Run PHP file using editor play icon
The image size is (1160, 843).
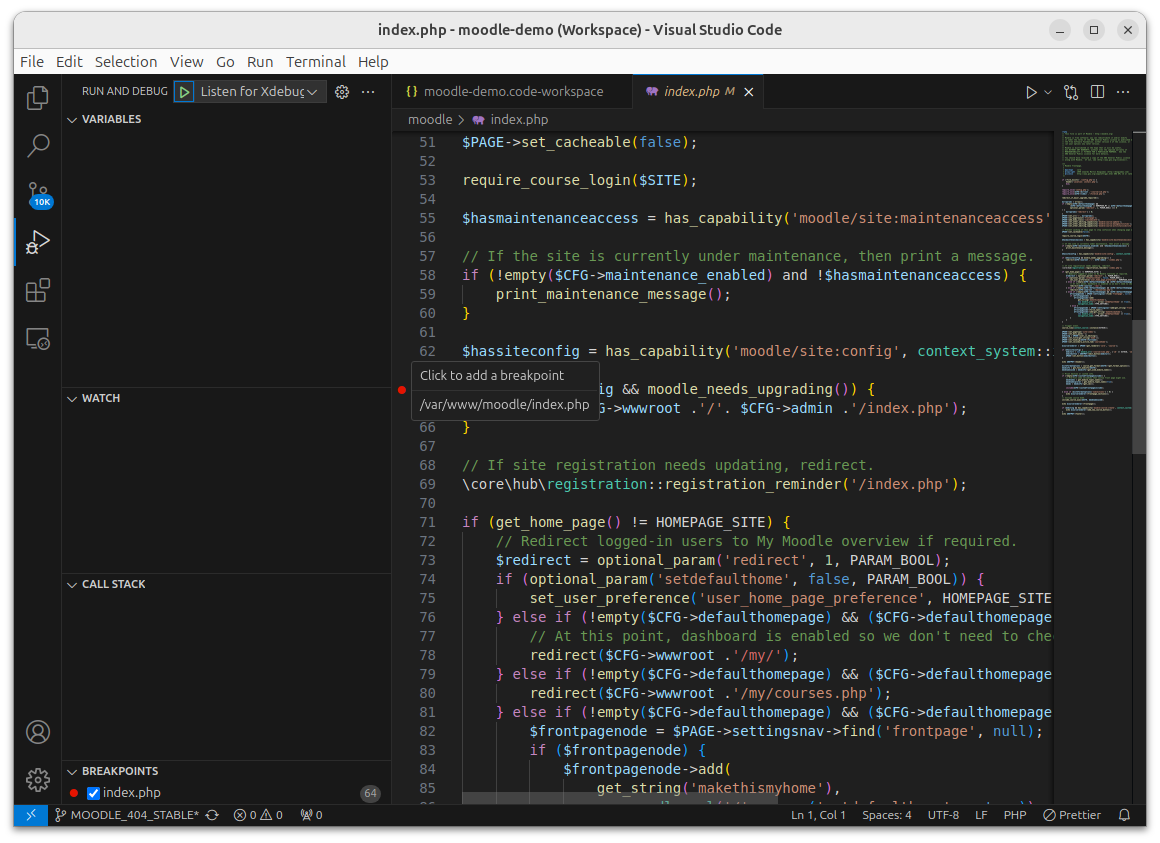point(1031,92)
